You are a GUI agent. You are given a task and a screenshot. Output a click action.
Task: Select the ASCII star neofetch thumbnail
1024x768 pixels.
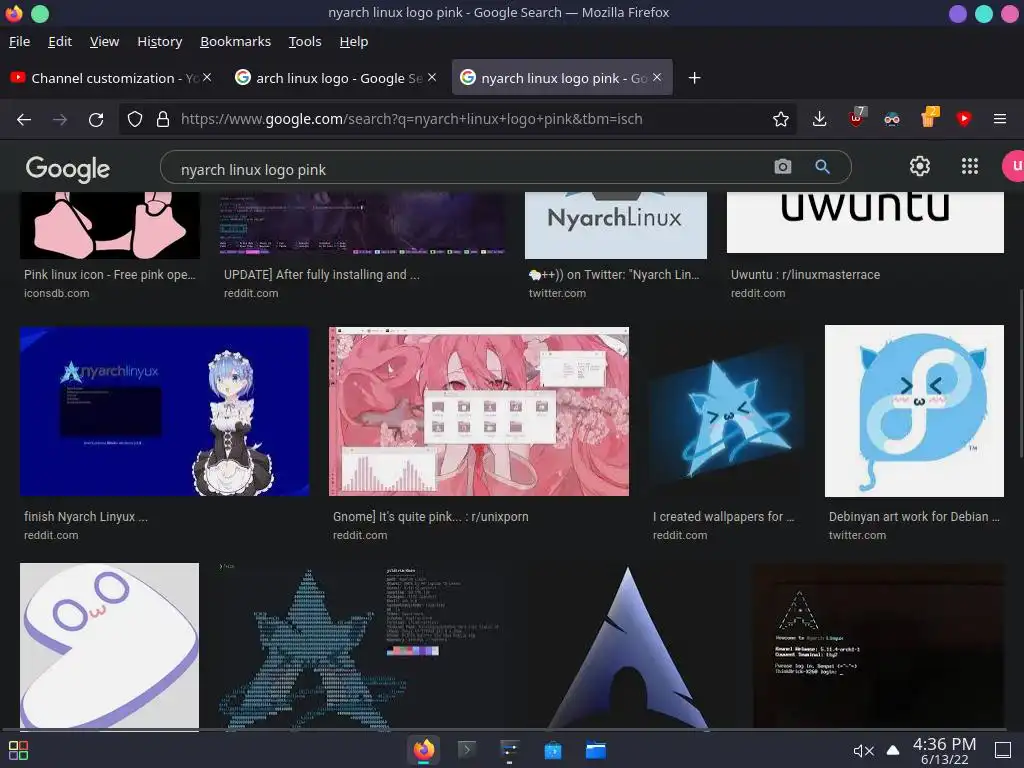pos(362,645)
